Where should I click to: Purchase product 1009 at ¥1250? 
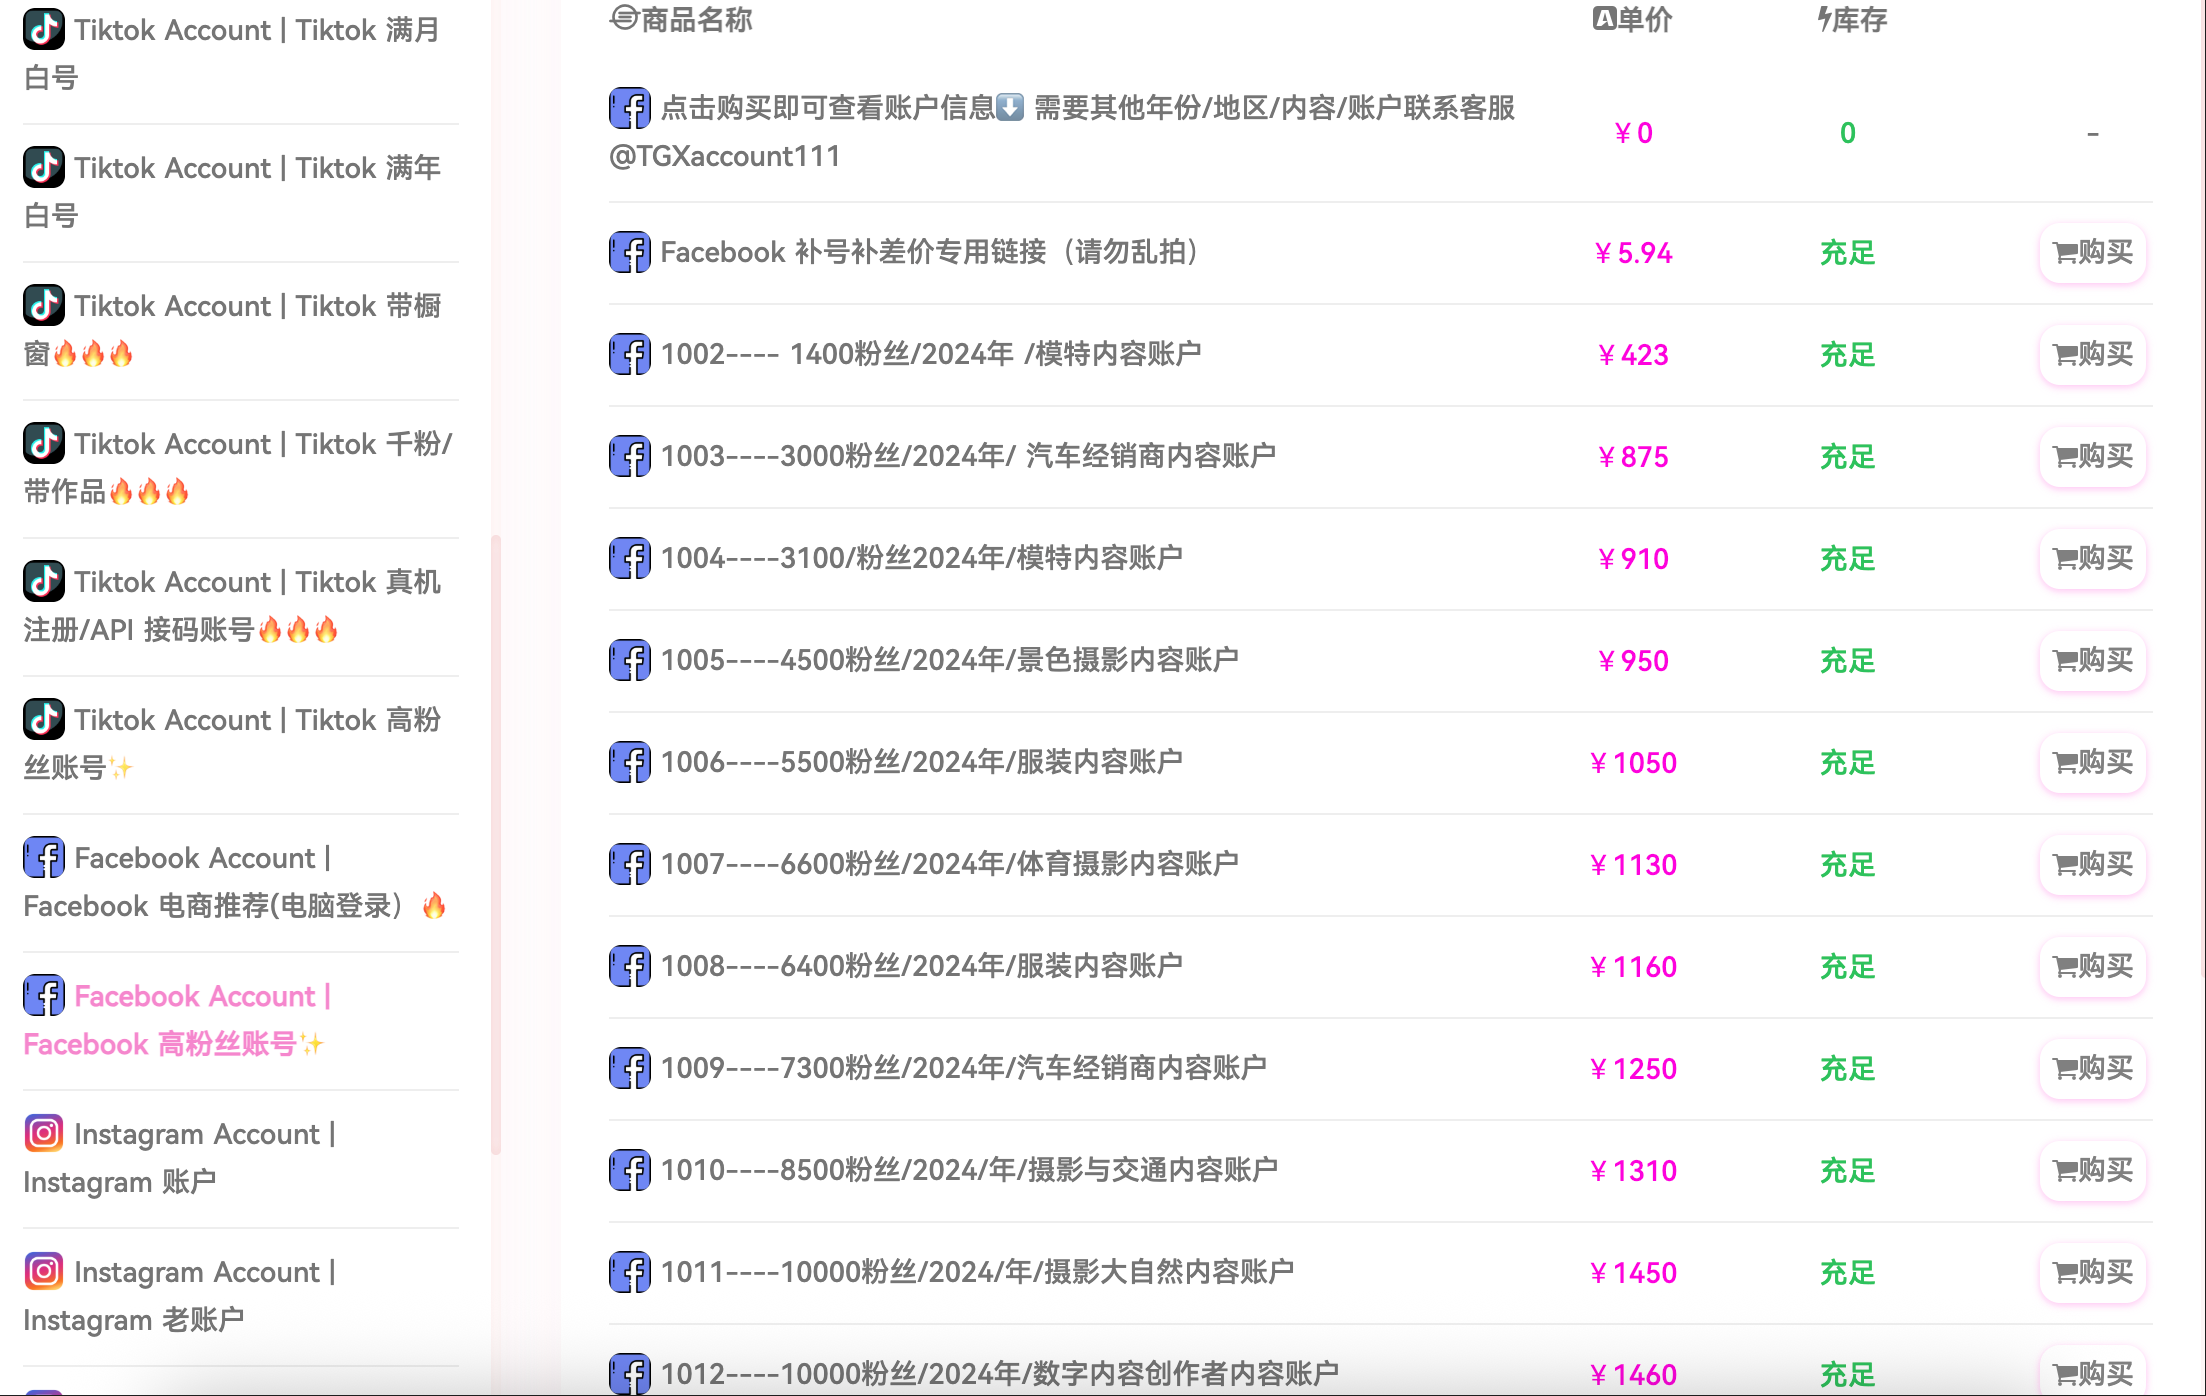2092,1069
